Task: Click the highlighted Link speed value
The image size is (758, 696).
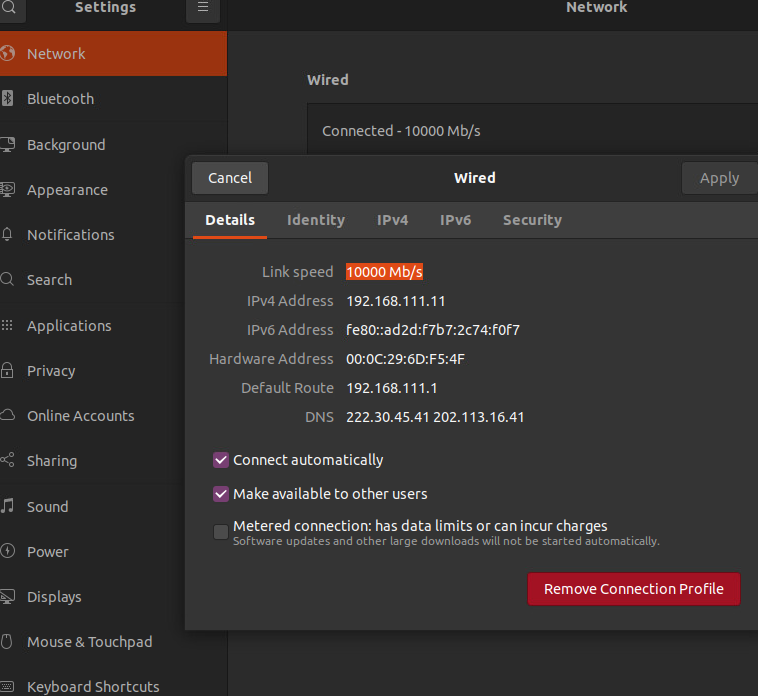Action: pyautogui.click(x=385, y=272)
